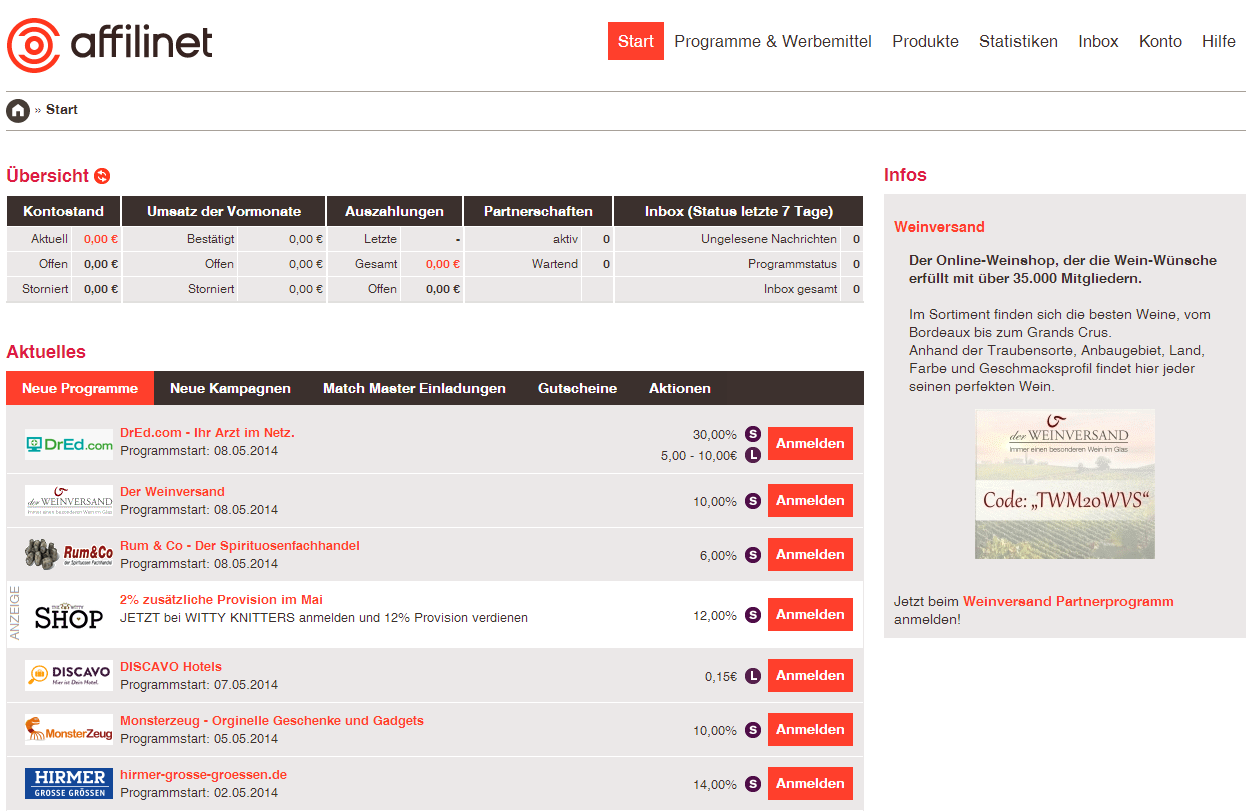Screen dimensions: 1251x811
Task: Open hirmer-grosse-groessen.de link
Action: tap(203, 775)
